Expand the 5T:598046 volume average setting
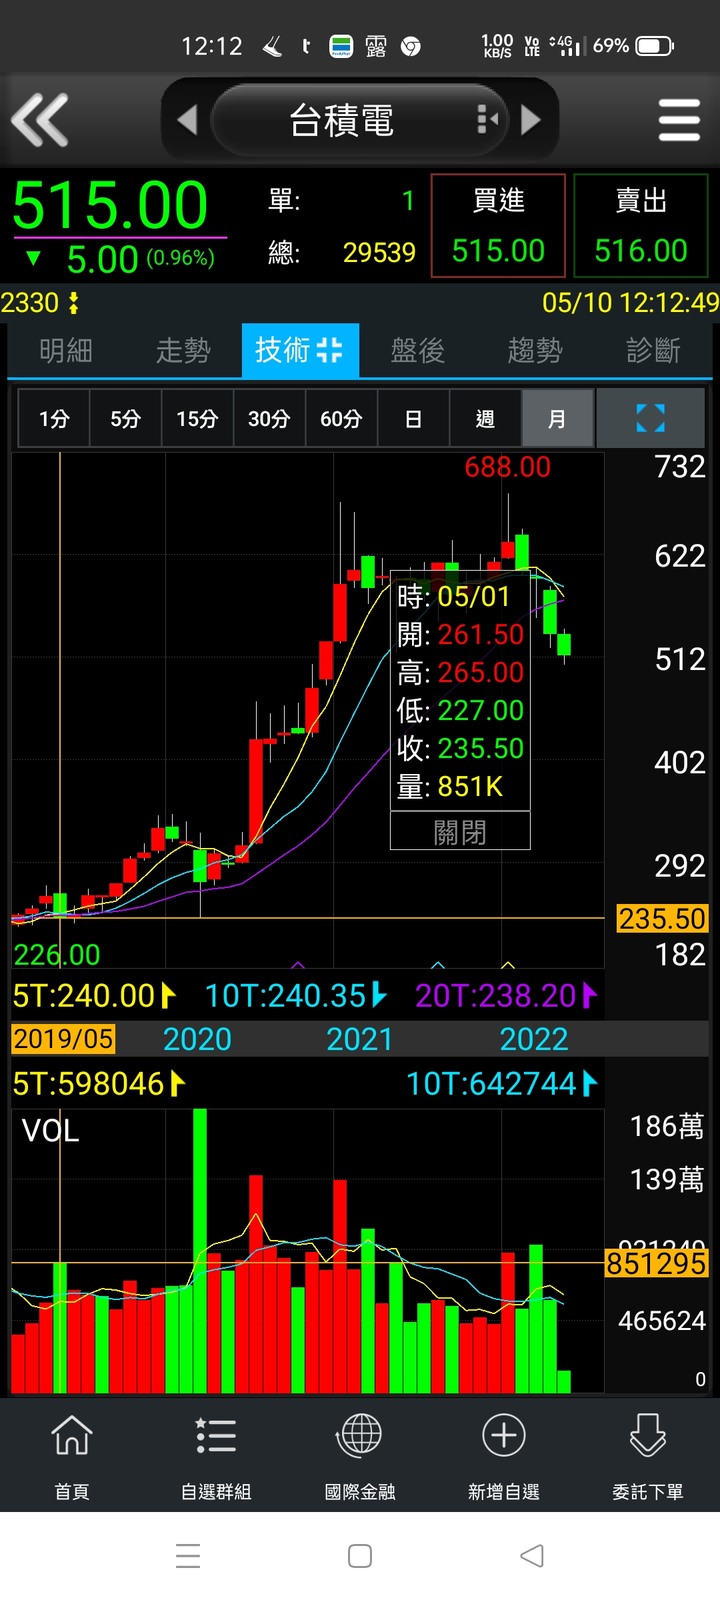The width and height of the screenshot is (720, 1600). (x=98, y=1083)
